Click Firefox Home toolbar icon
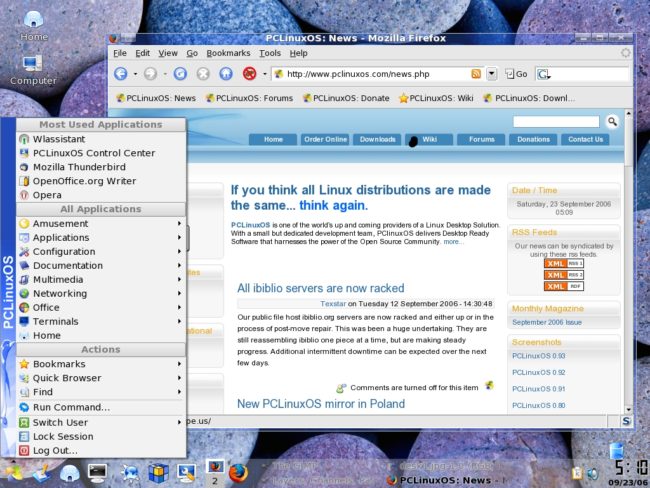 click(226, 74)
